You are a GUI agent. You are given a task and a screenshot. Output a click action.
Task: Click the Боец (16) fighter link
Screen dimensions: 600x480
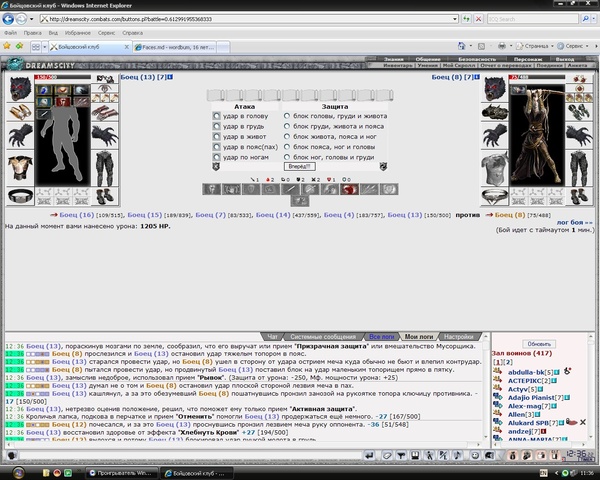pos(76,215)
